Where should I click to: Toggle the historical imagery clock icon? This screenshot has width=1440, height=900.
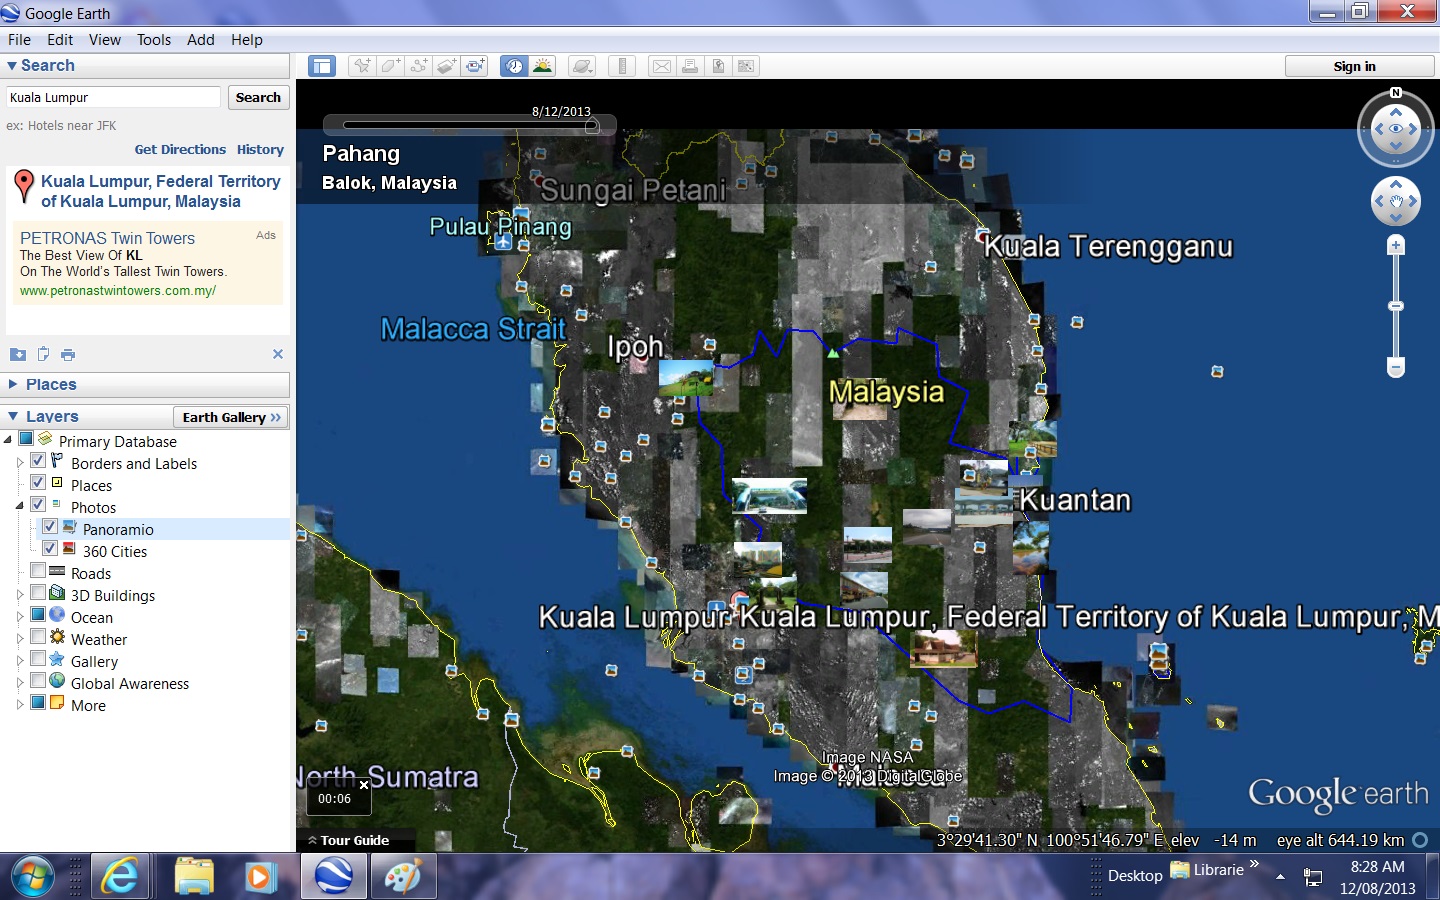coord(514,66)
